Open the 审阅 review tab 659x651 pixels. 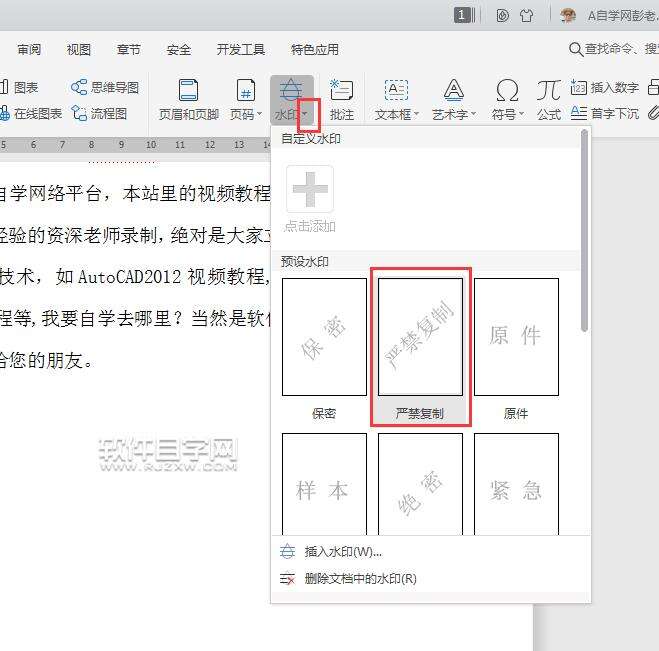[29, 50]
